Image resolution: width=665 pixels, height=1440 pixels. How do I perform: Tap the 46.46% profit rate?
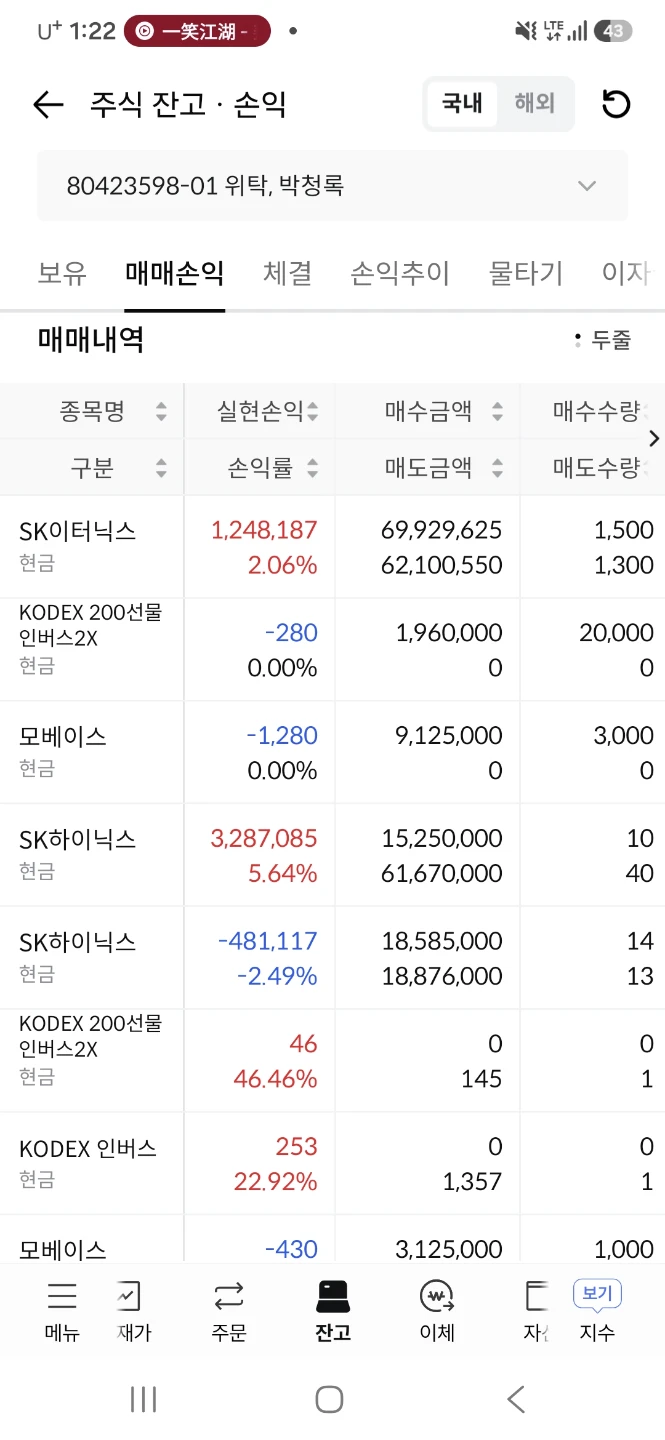coord(276,1079)
